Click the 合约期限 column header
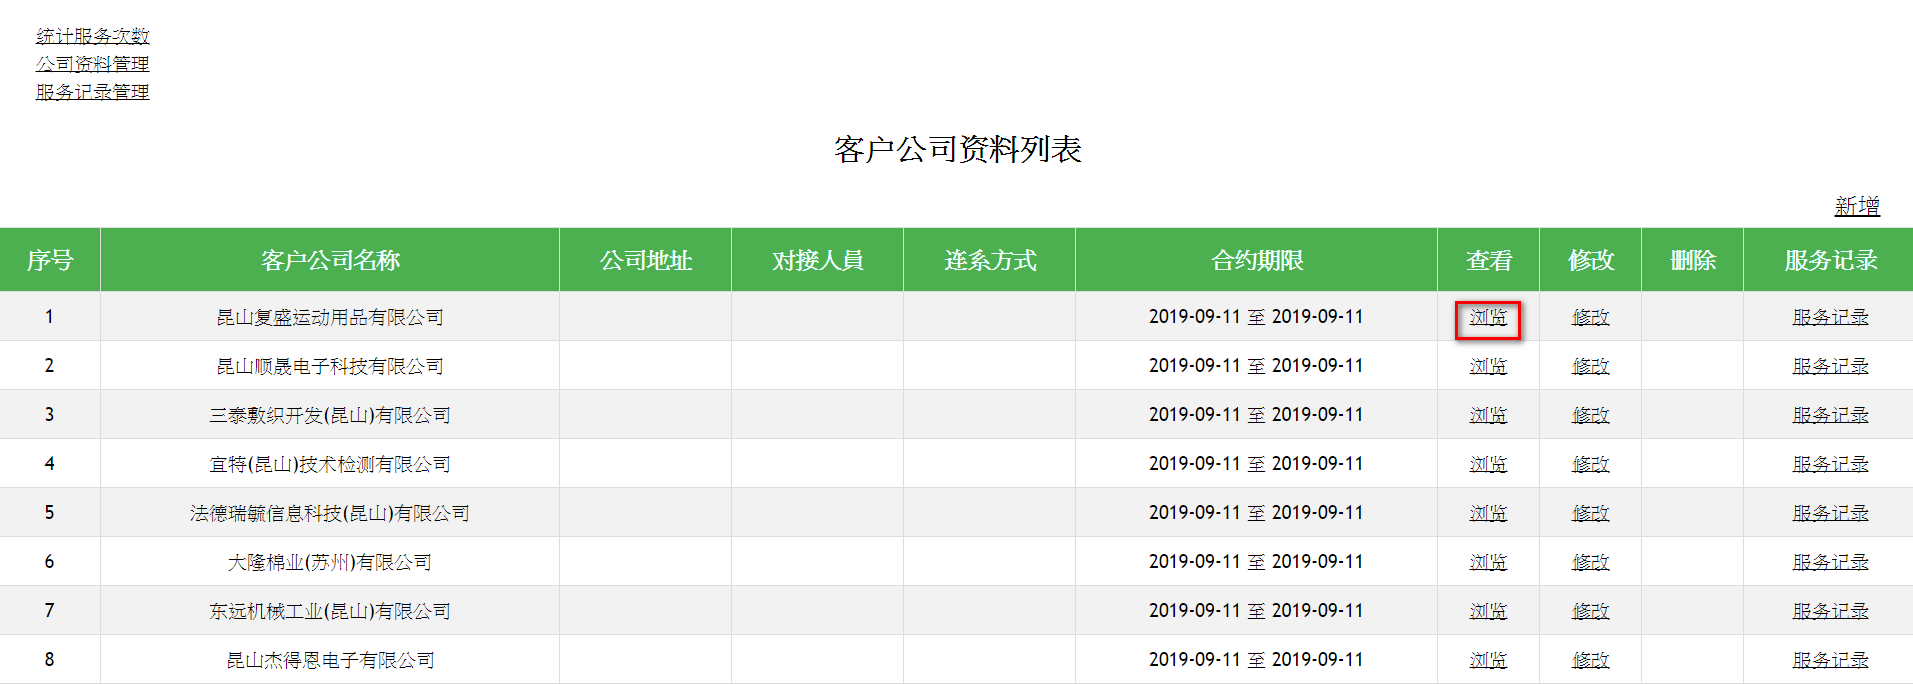The image size is (1913, 685). pyautogui.click(x=1256, y=261)
